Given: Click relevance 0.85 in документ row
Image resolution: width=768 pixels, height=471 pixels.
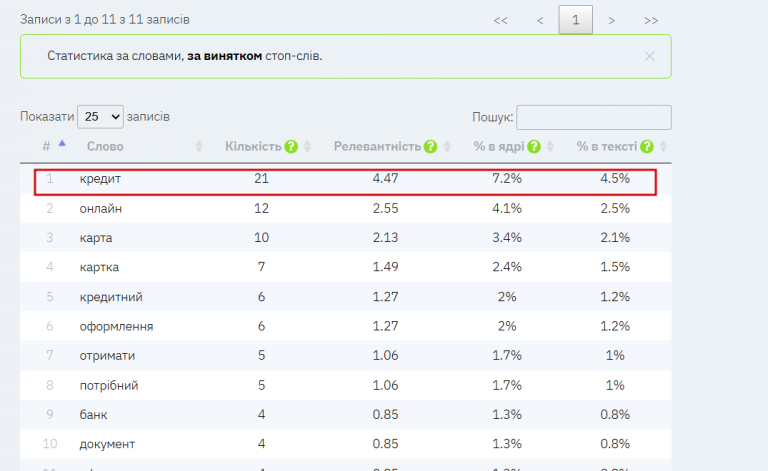Looking at the screenshot, I should [x=385, y=444].
